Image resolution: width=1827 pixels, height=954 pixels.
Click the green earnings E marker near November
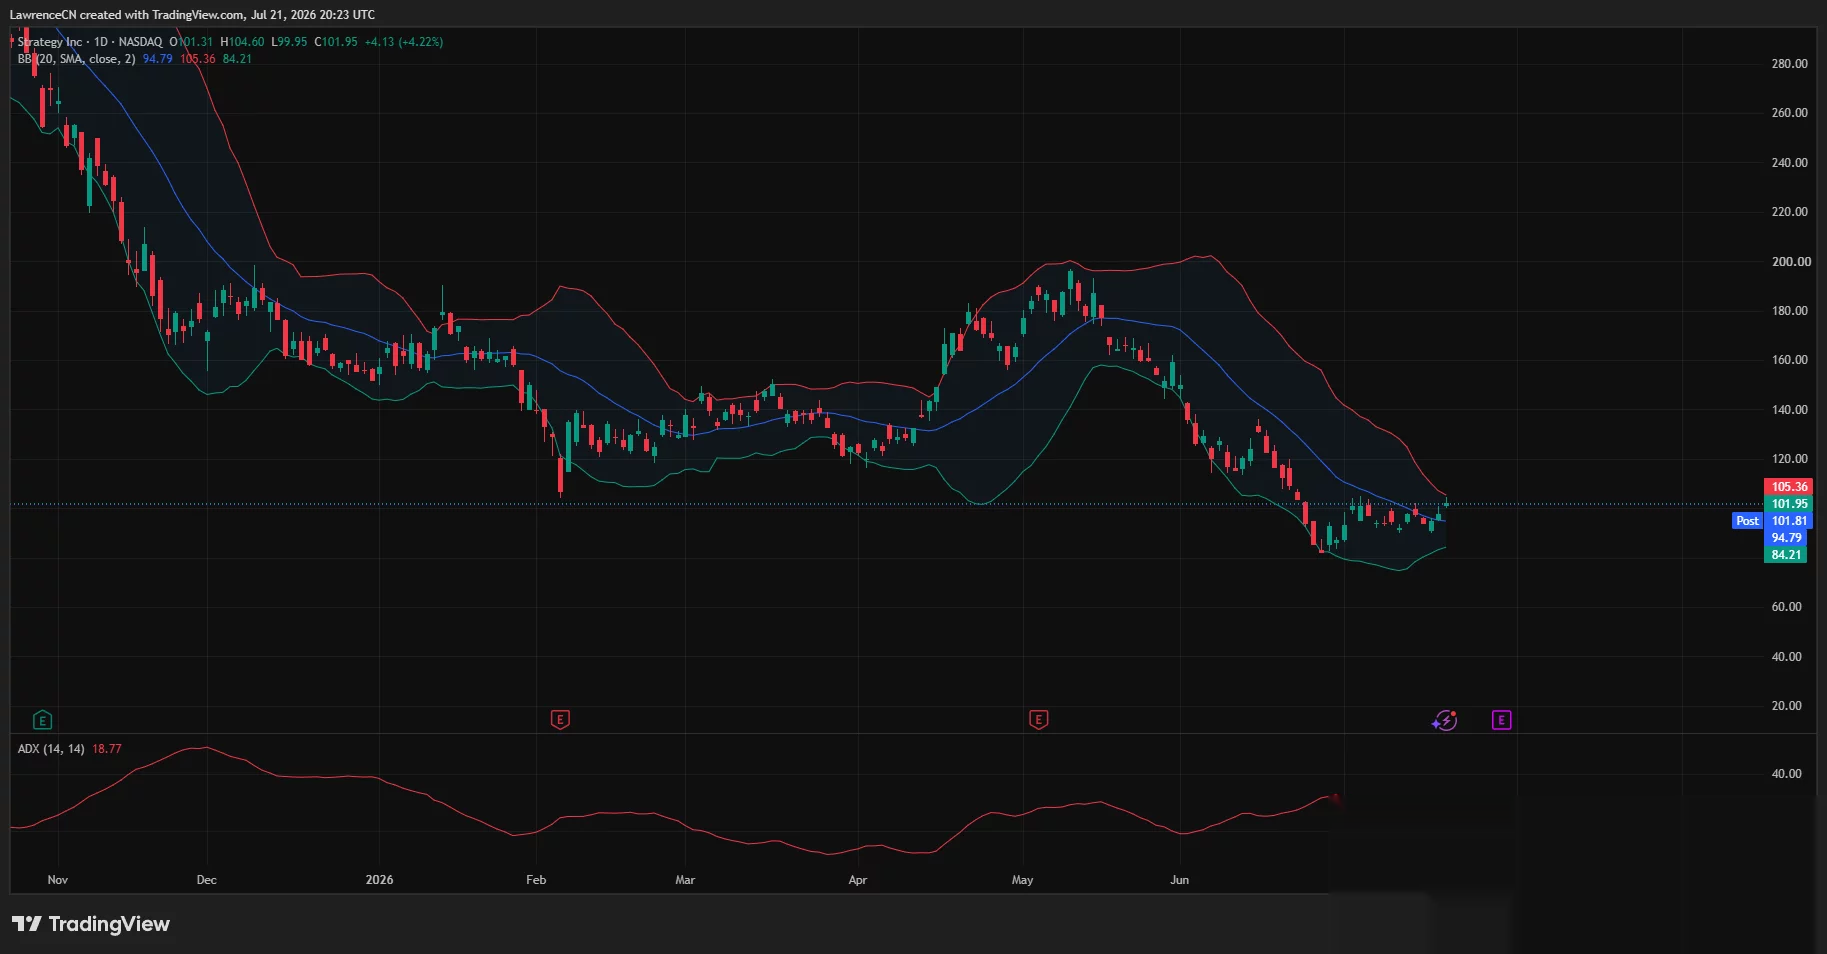click(42, 720)
